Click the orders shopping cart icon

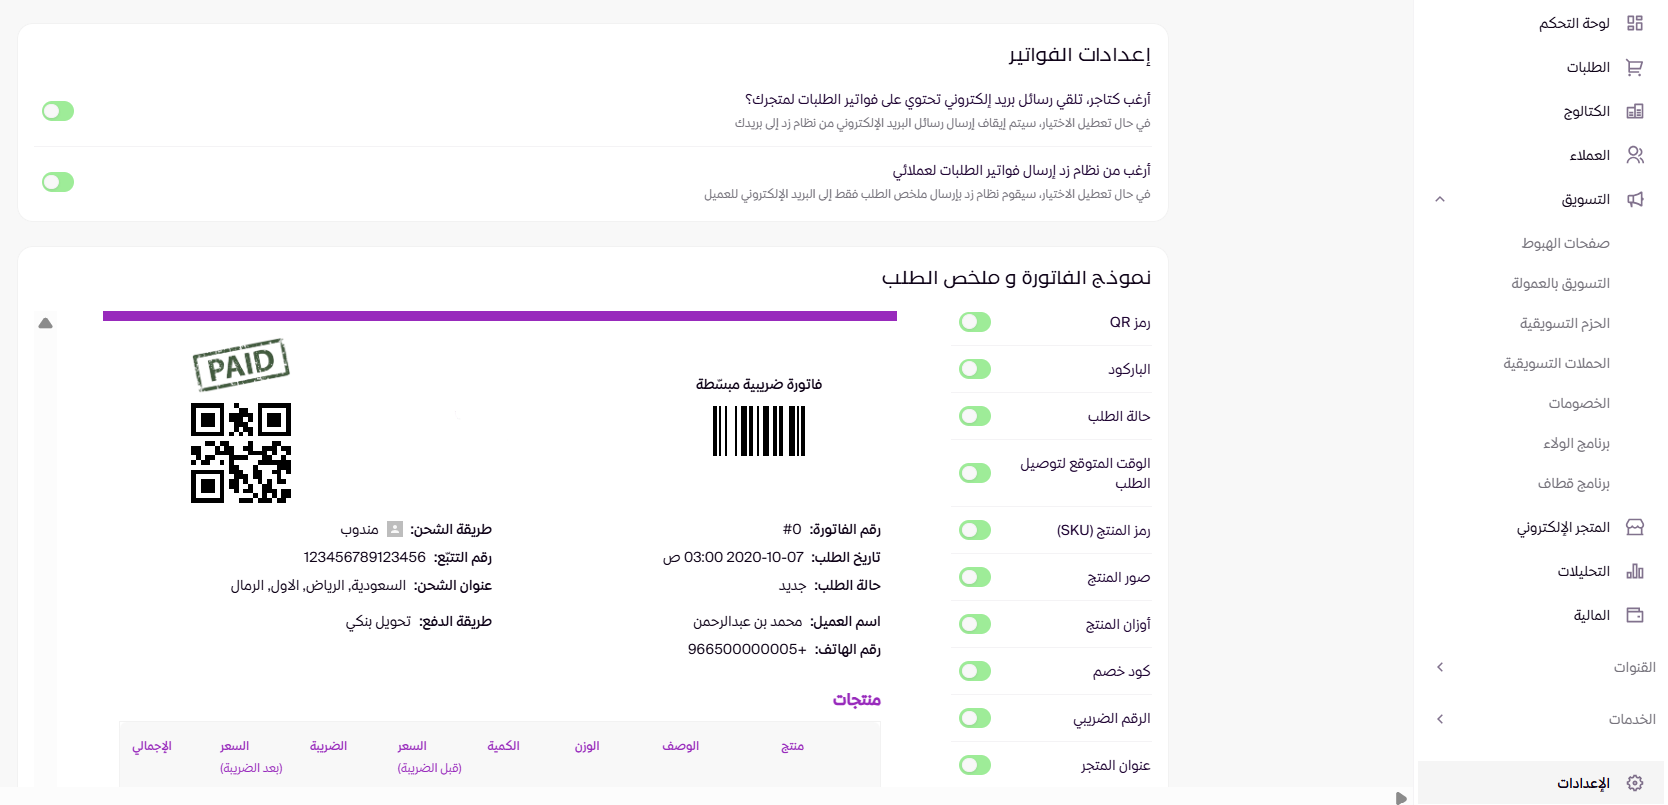point(1635,67)
